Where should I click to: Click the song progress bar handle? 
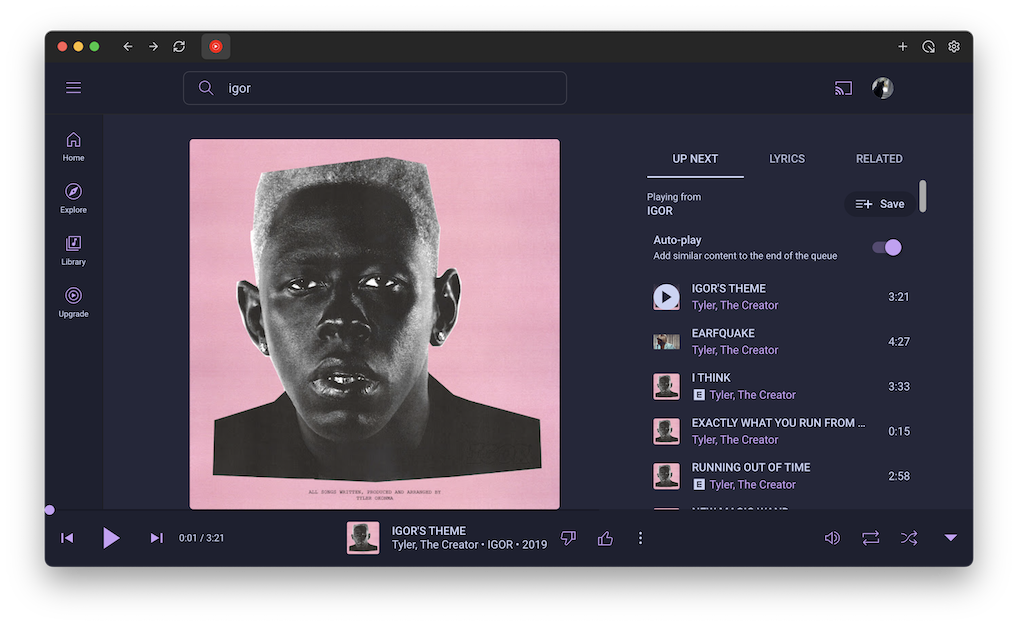click(49, 510)
